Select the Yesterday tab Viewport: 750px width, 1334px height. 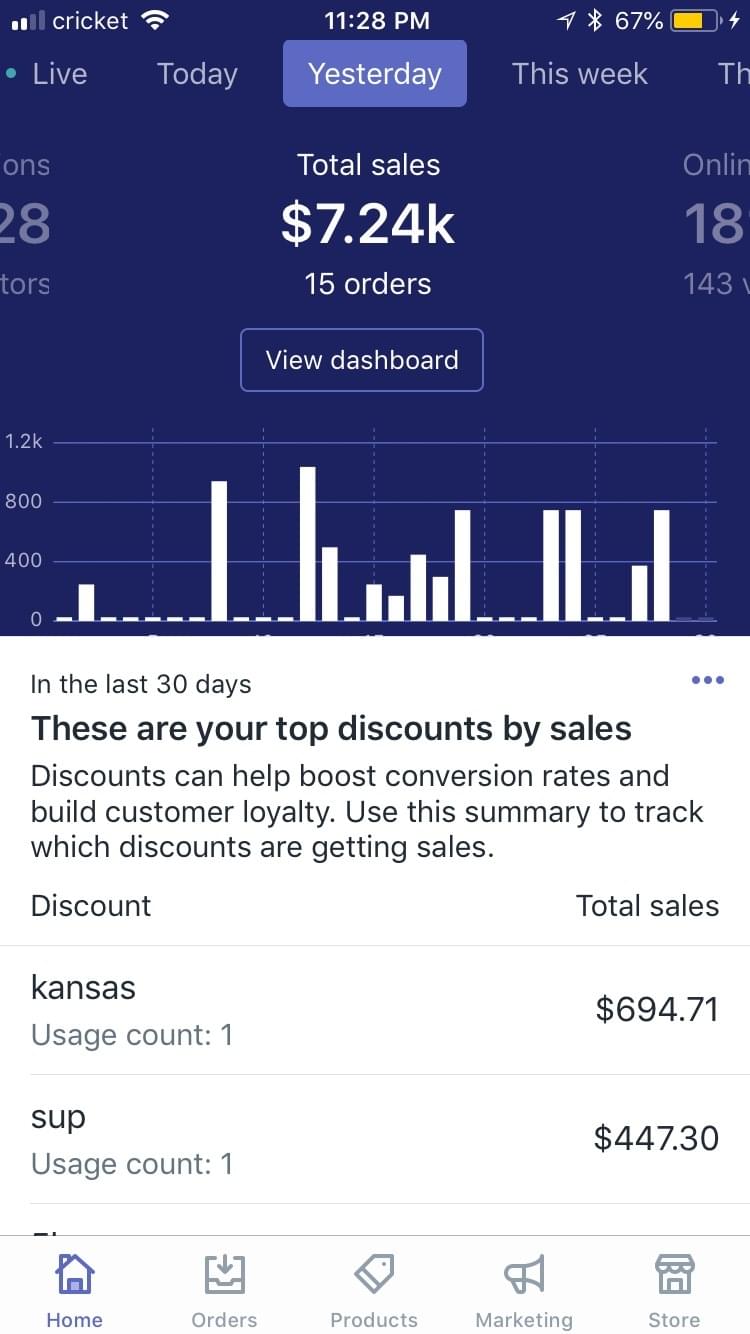point(375,74)
